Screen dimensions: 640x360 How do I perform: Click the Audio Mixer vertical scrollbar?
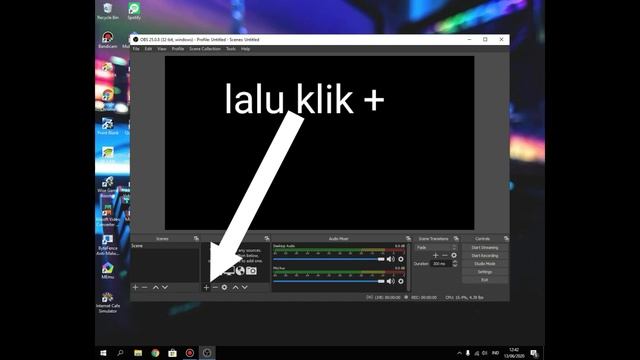pyautogui.click(x=409, y=267)
